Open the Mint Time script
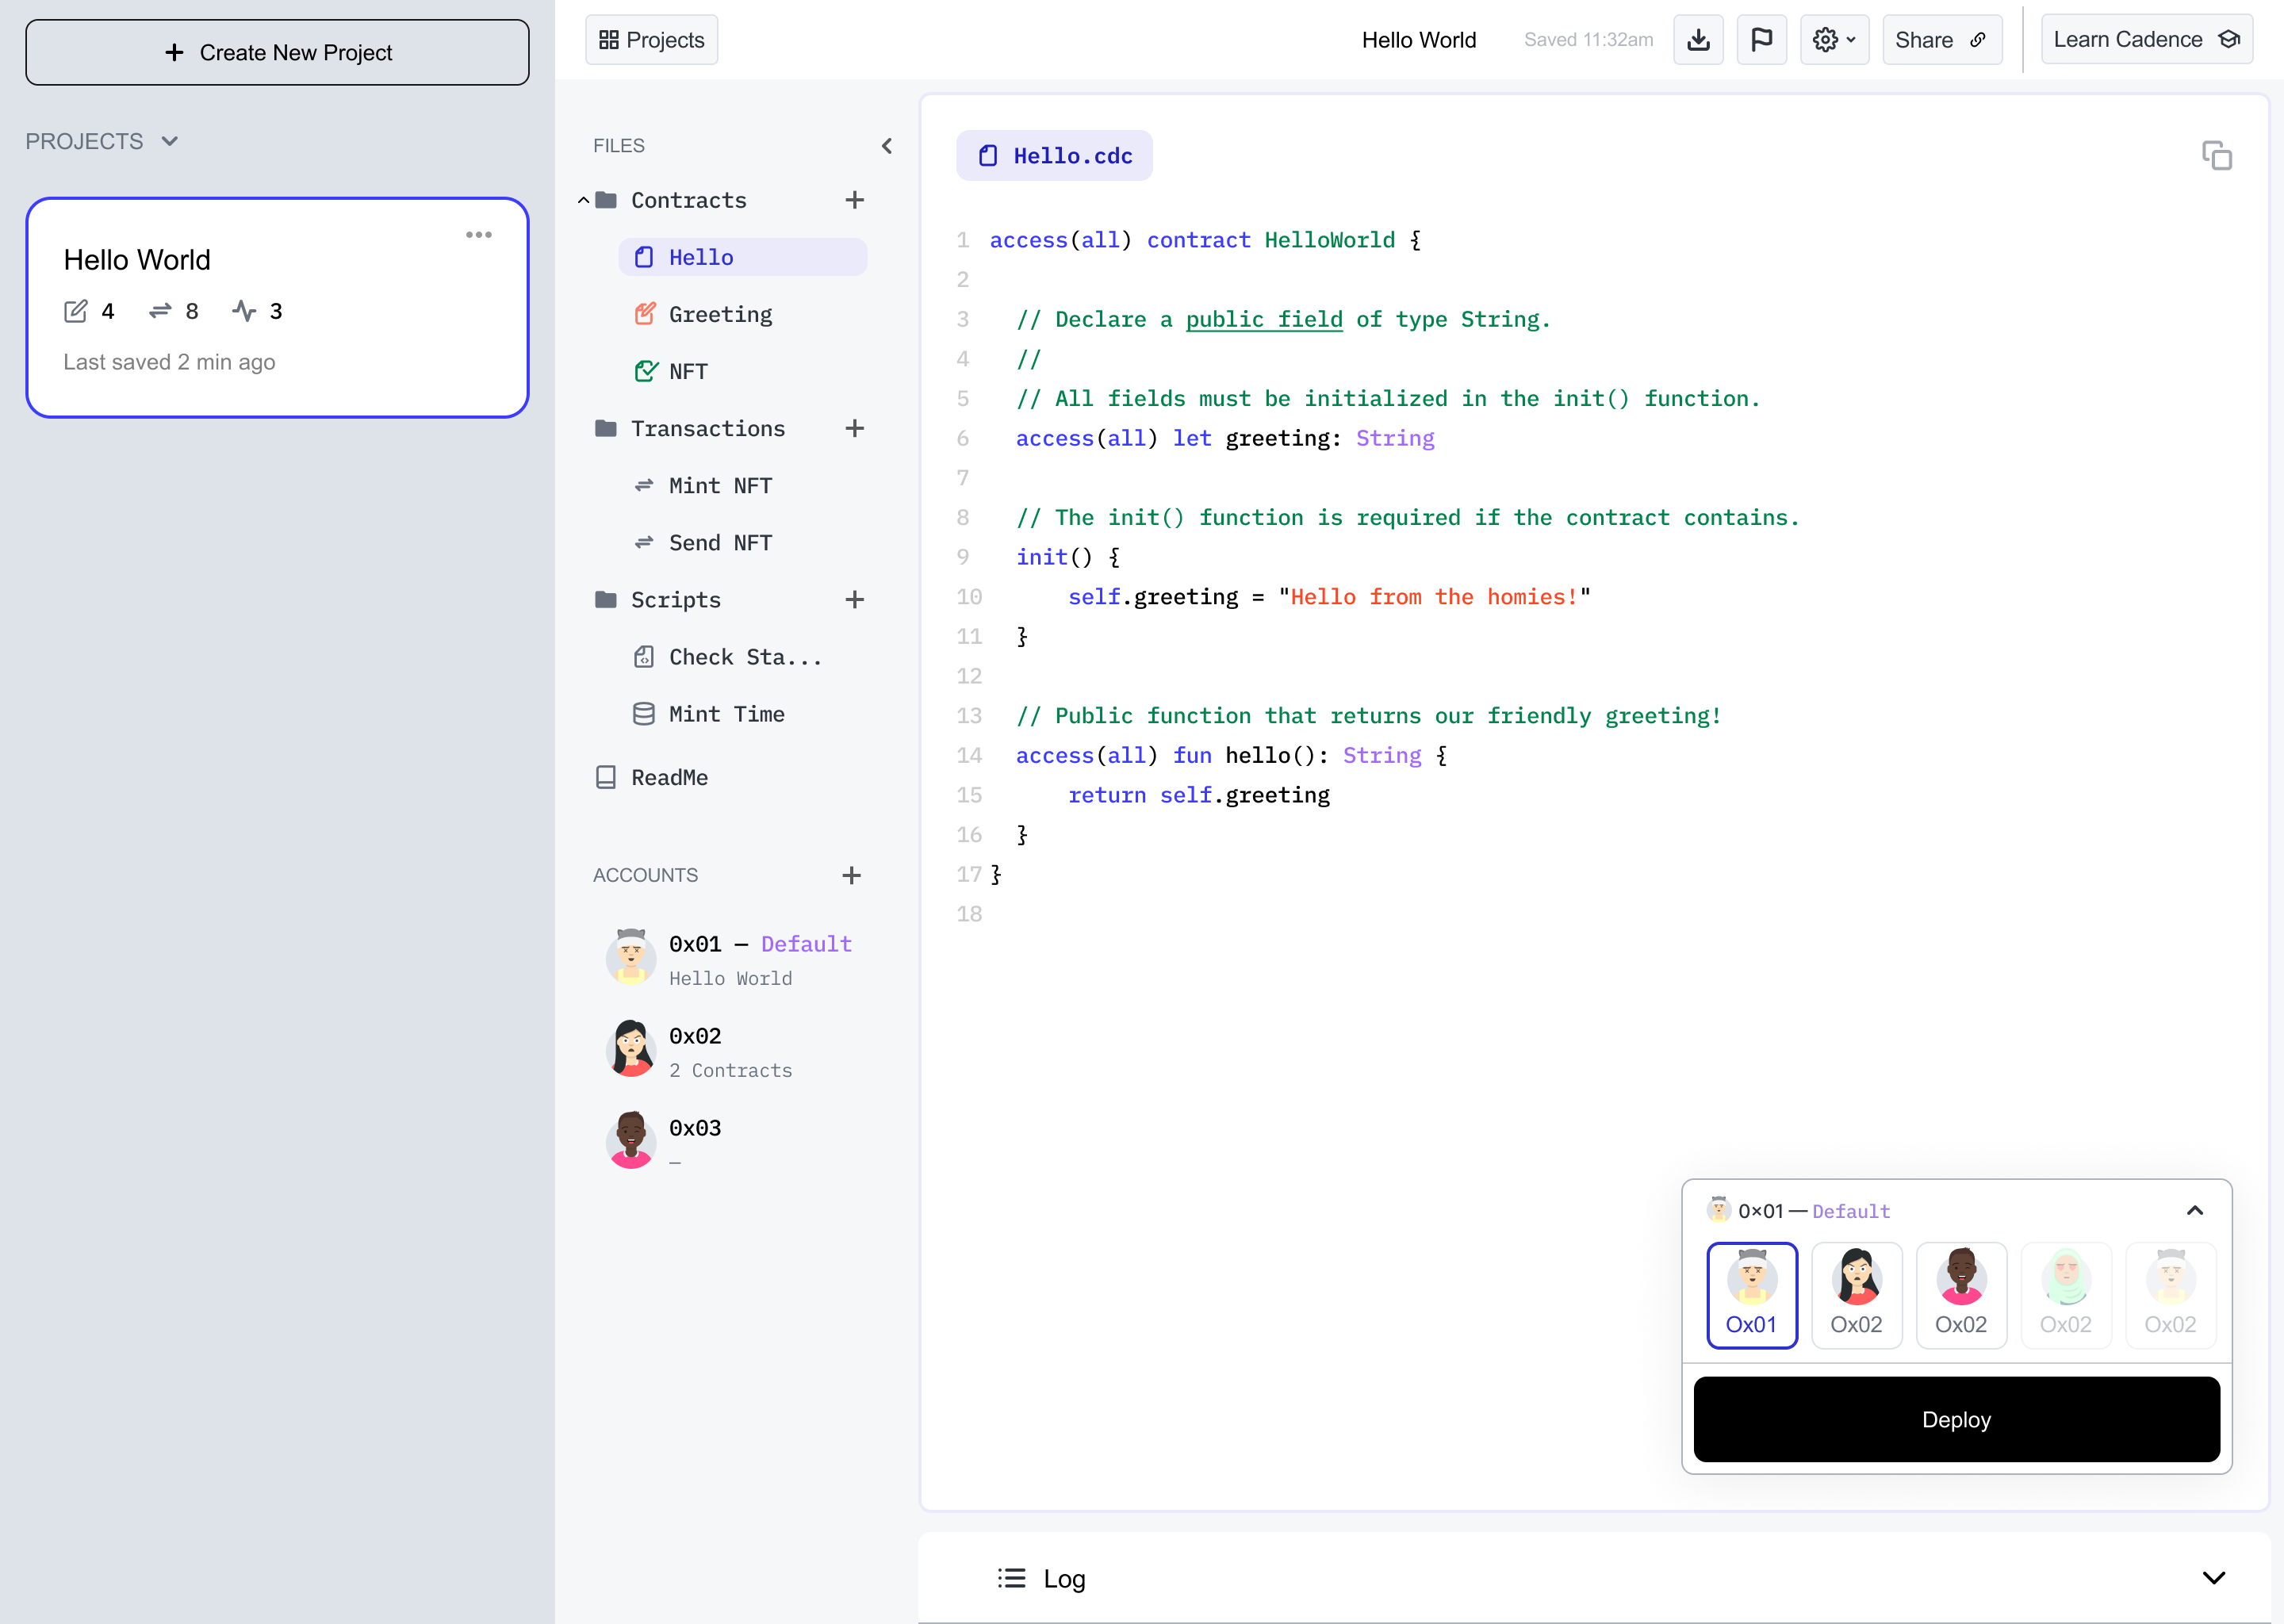The width and height of the screenshot is (2284, 1624). click(727, 713)
